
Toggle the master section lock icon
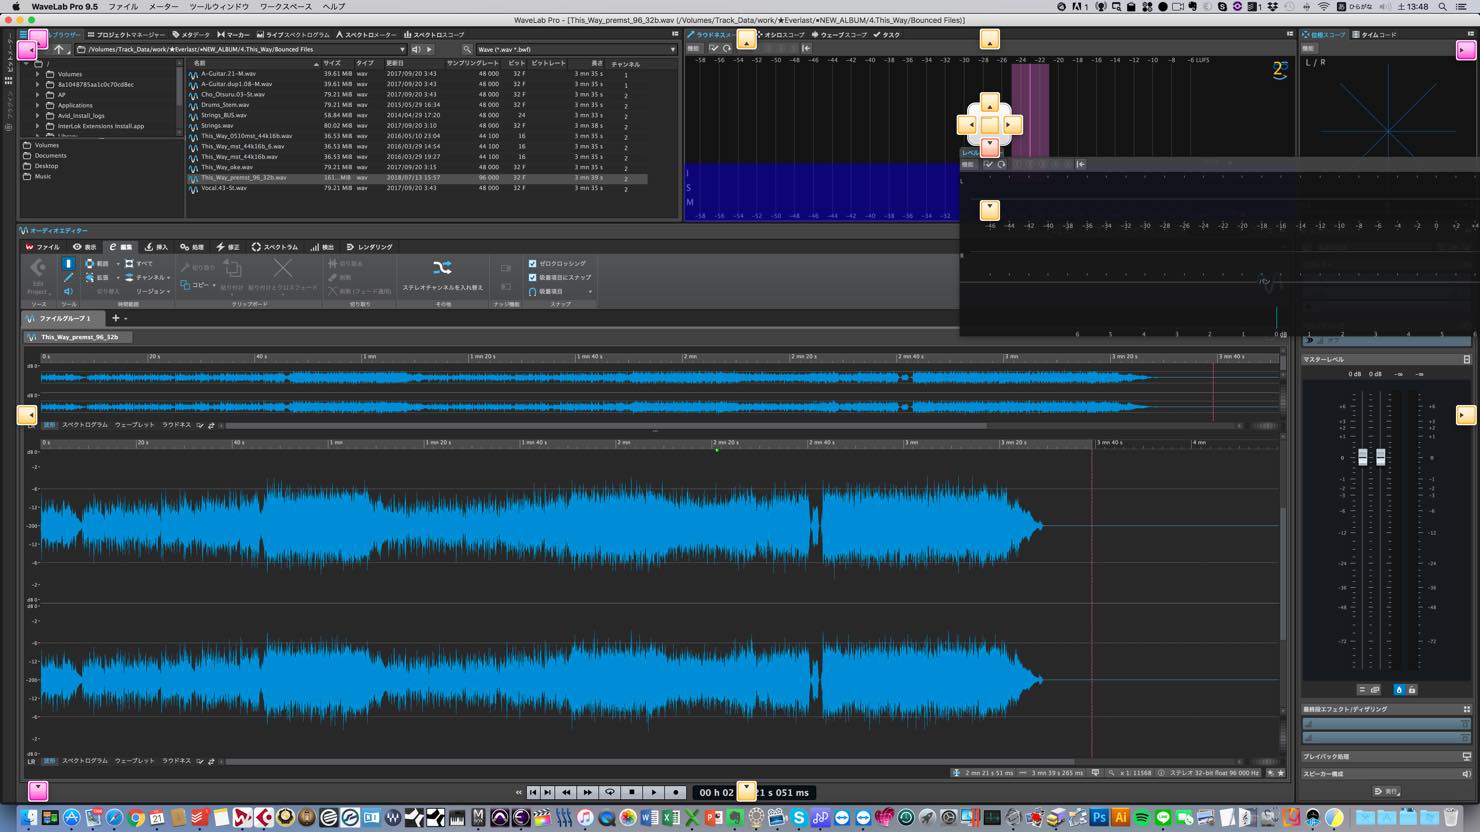click(x=1412, y=690)
